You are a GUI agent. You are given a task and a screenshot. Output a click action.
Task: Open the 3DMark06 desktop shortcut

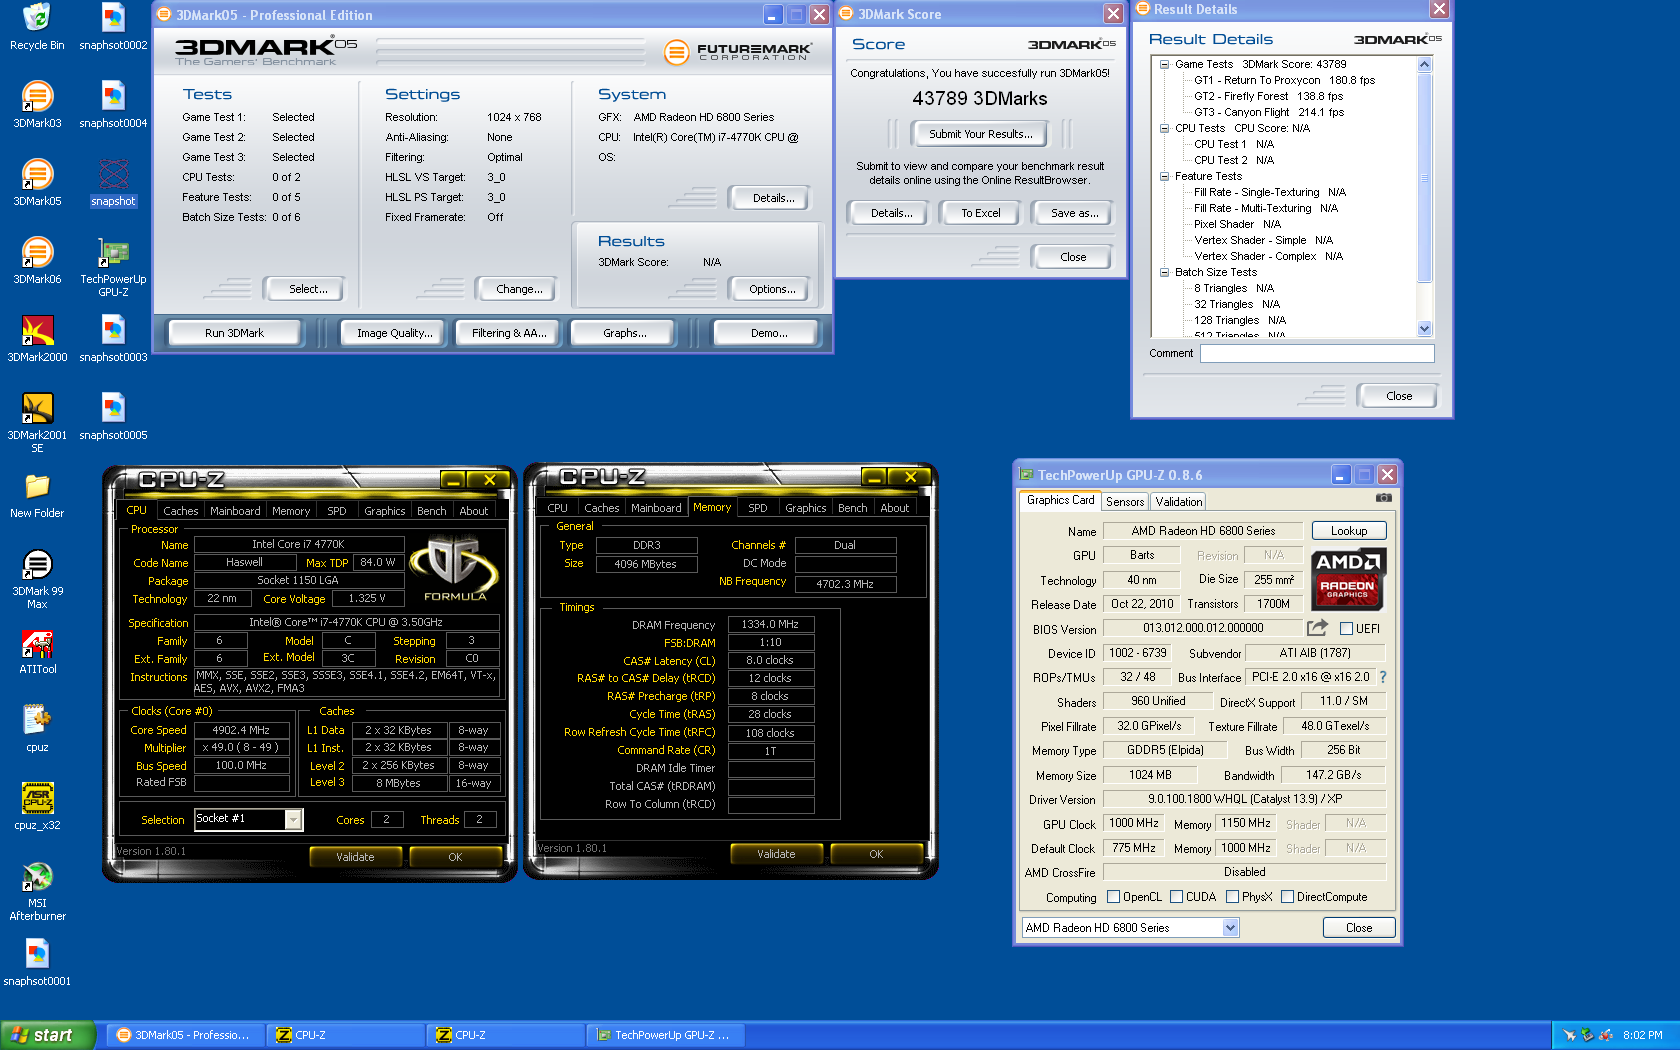tap(37, 261)
